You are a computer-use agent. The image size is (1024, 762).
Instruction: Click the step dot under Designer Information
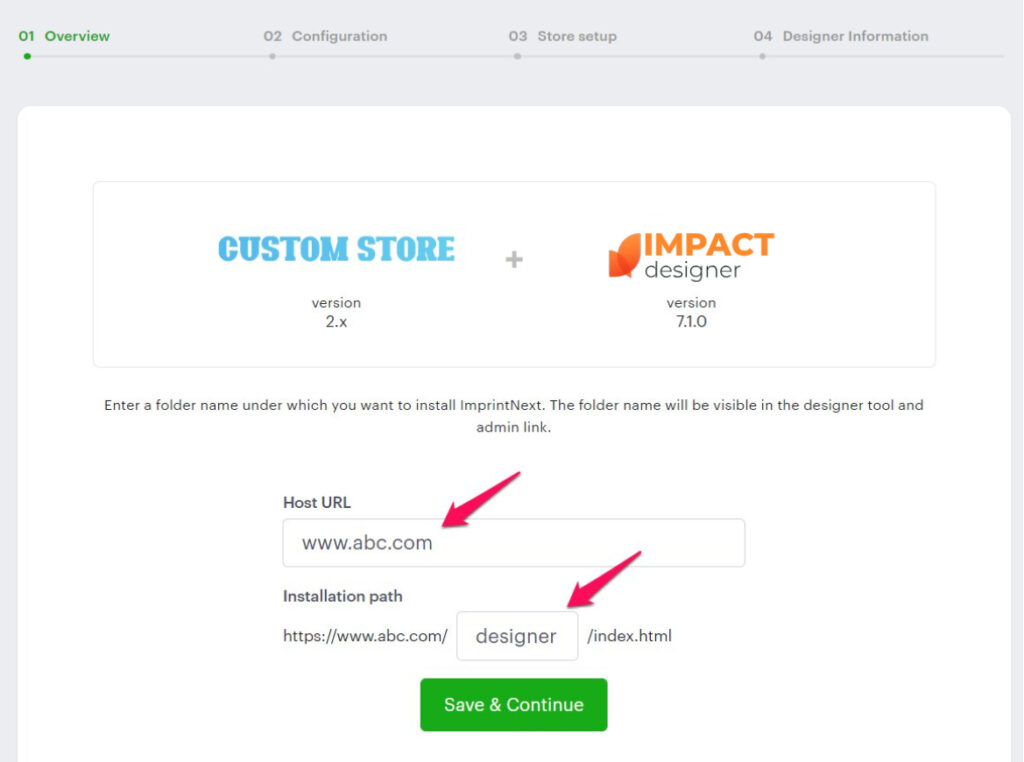[x=762, y=56]
